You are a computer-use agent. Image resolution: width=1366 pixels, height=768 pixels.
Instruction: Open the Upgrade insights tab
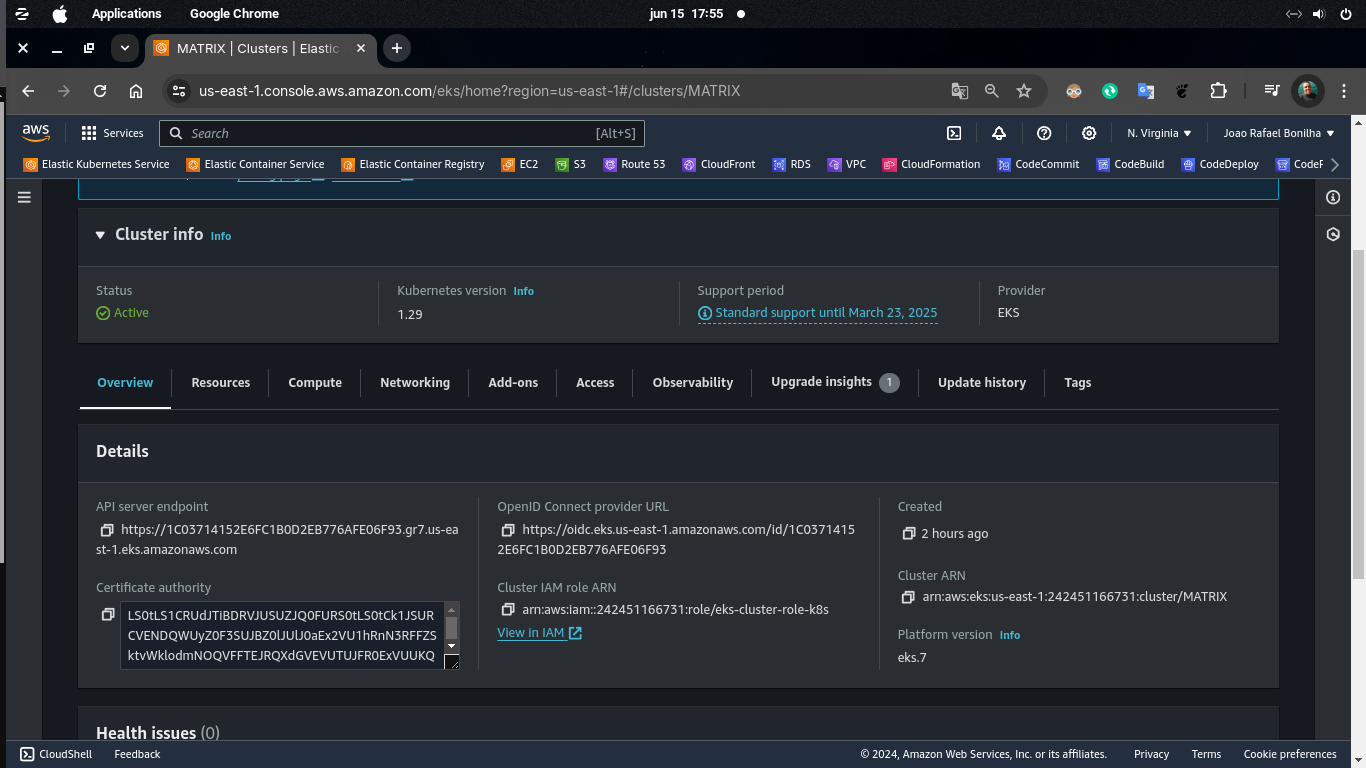tap(835, 382)
